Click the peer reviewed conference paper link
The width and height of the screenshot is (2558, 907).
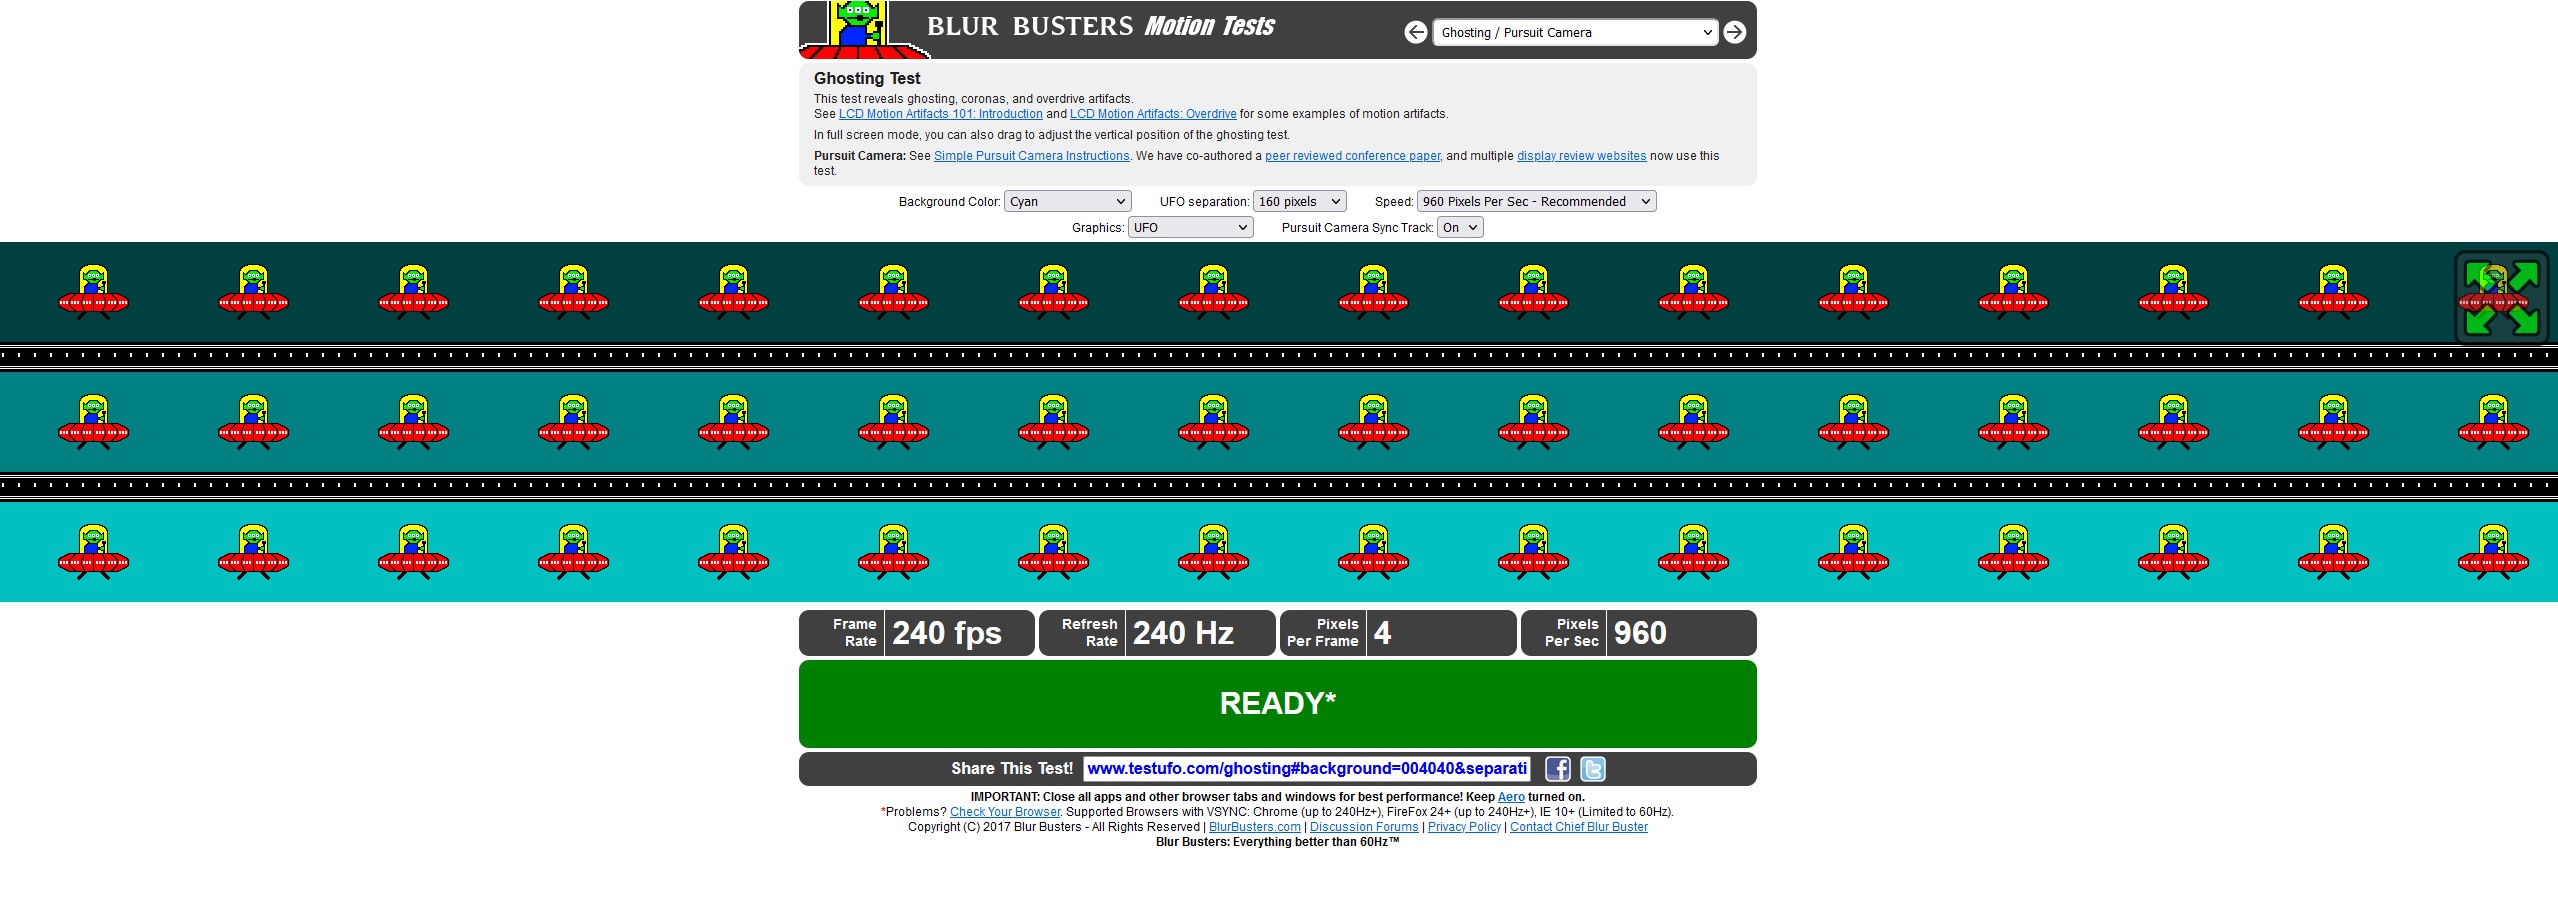[x=1352, y=156]
